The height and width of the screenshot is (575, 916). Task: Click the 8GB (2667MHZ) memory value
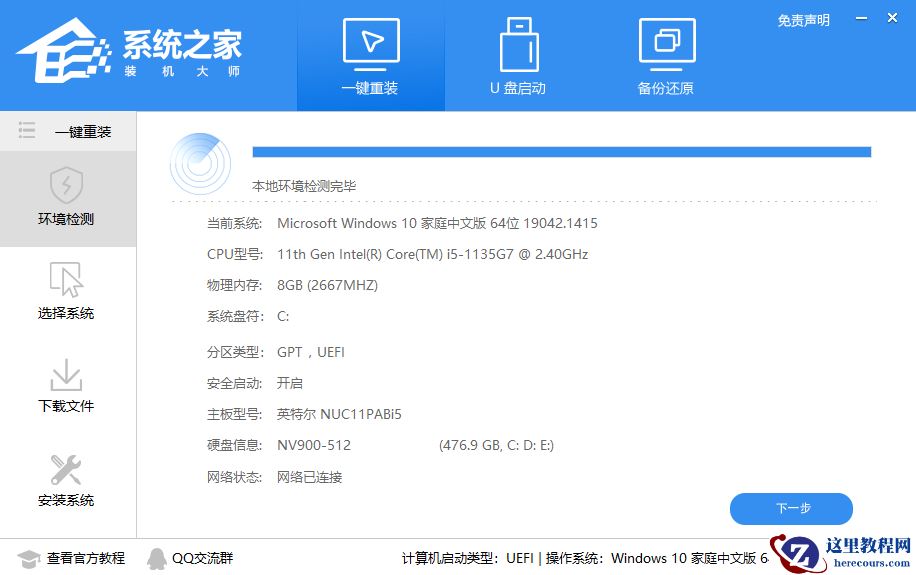tap(327, 285)
